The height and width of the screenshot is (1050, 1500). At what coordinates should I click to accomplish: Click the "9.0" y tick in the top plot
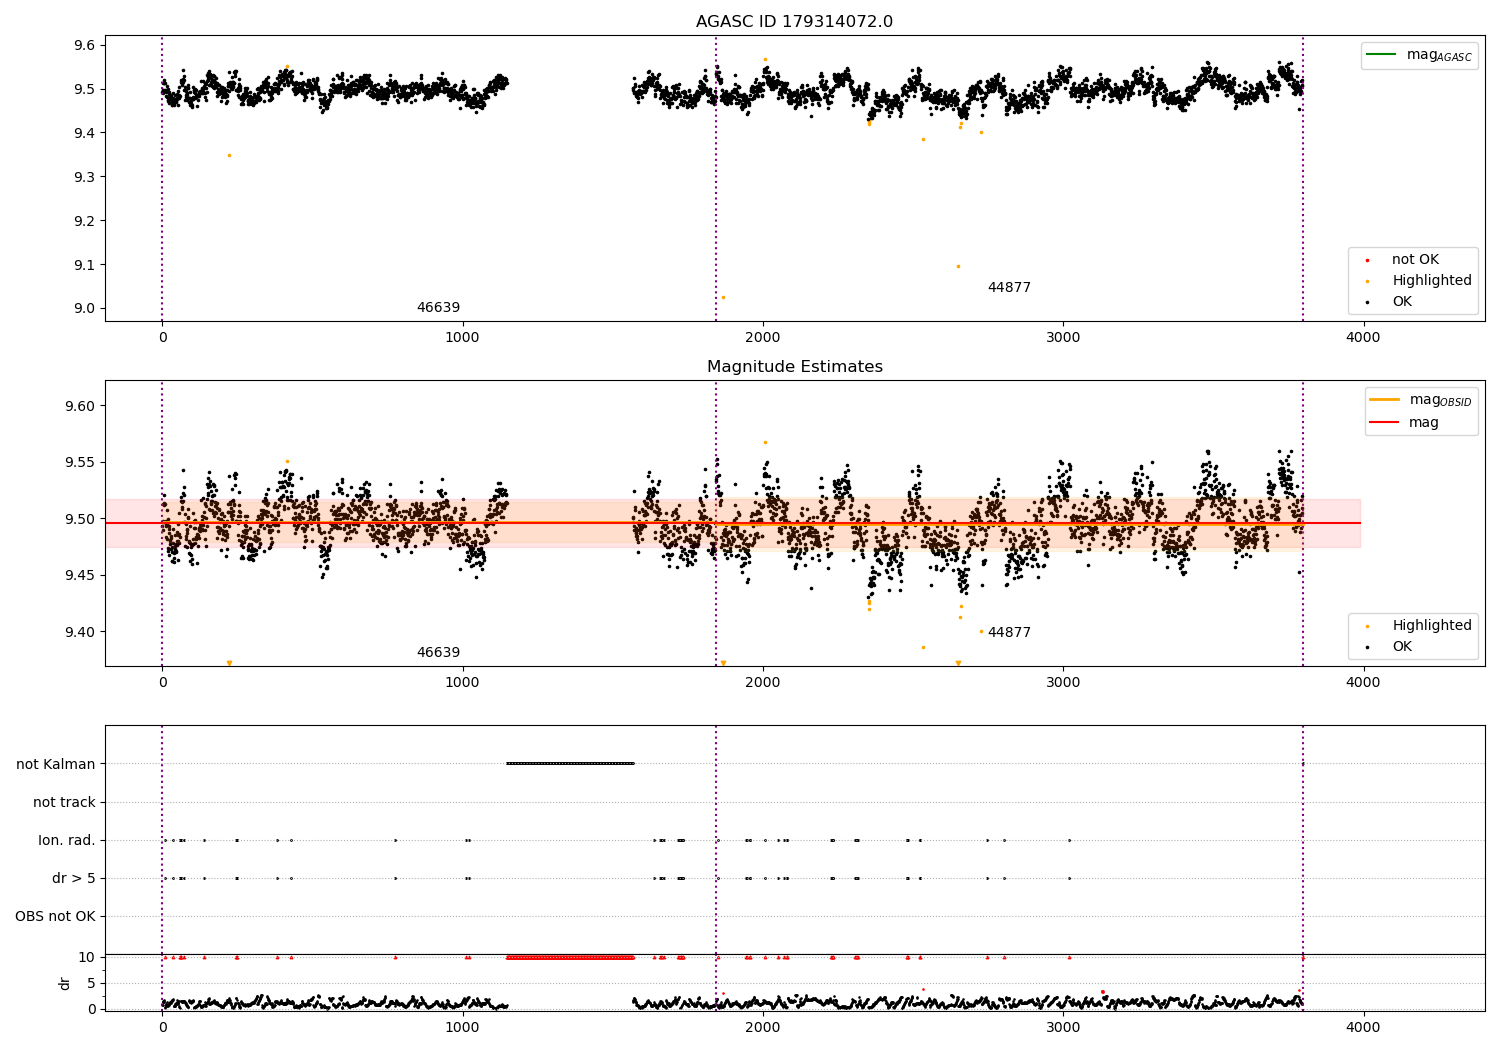[x=84, y=309]
